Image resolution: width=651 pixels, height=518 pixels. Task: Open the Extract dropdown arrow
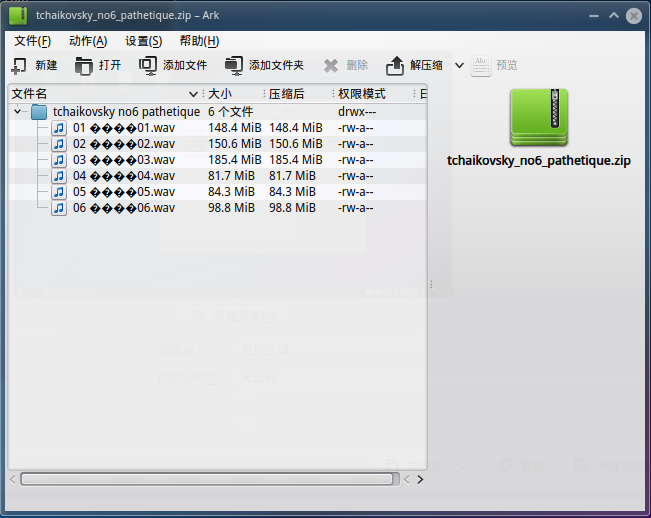[459, 66]
